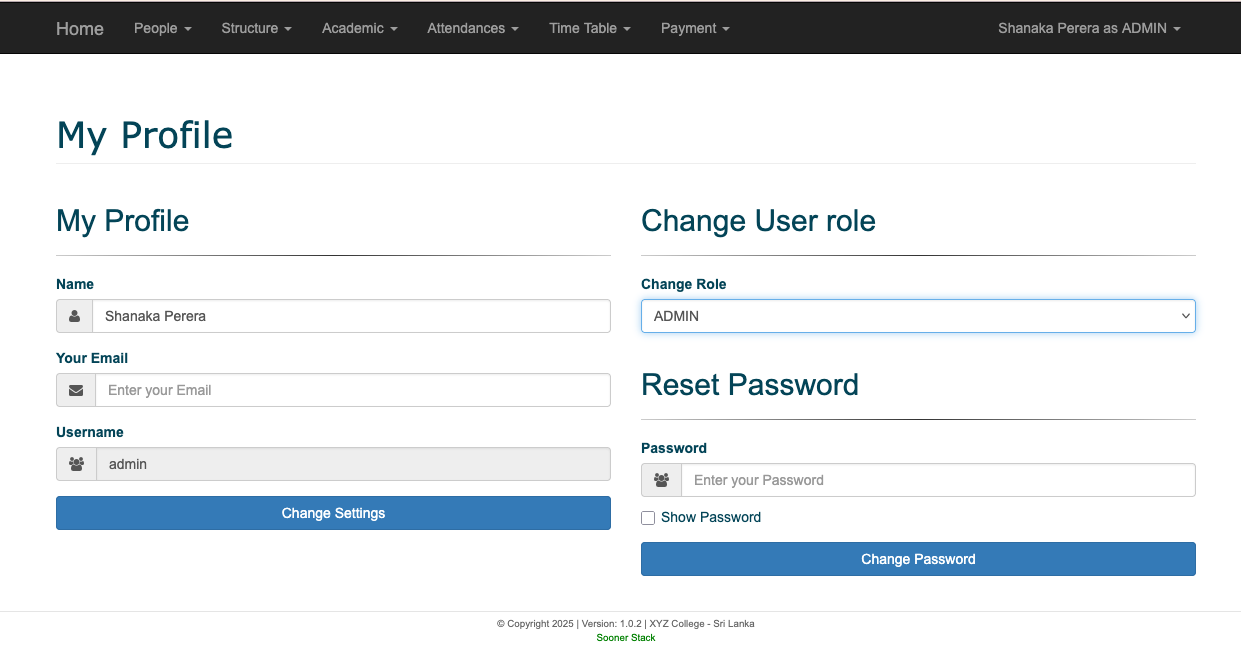Click the Enter your Password field
Viewport: 1241px width, 663px height.
coord(937,480)
